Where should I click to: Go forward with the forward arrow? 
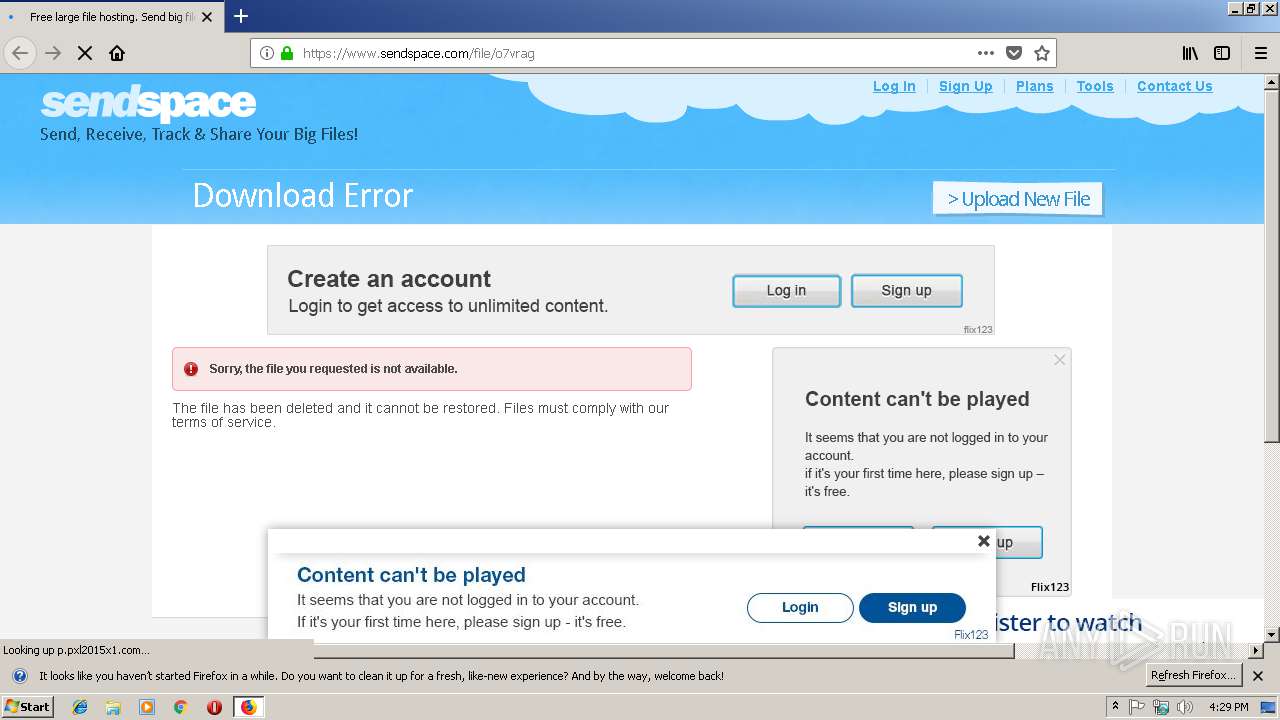[x=53, y=53]
